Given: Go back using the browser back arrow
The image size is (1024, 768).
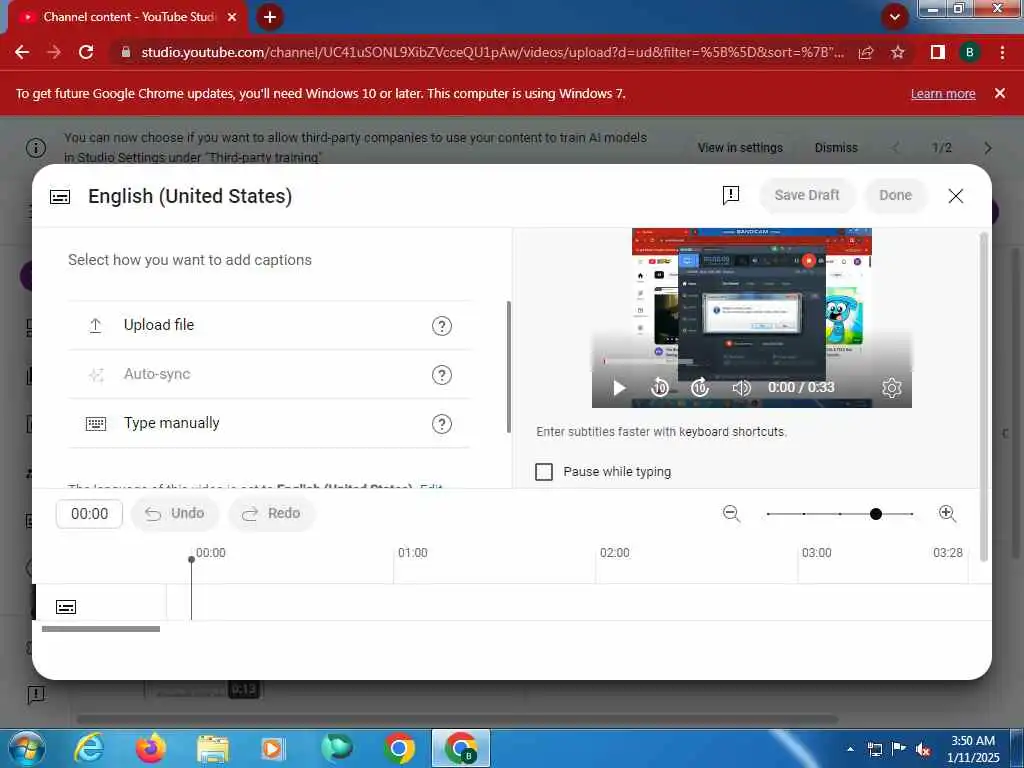Looking at the screenshot, I should pos(22,52).
